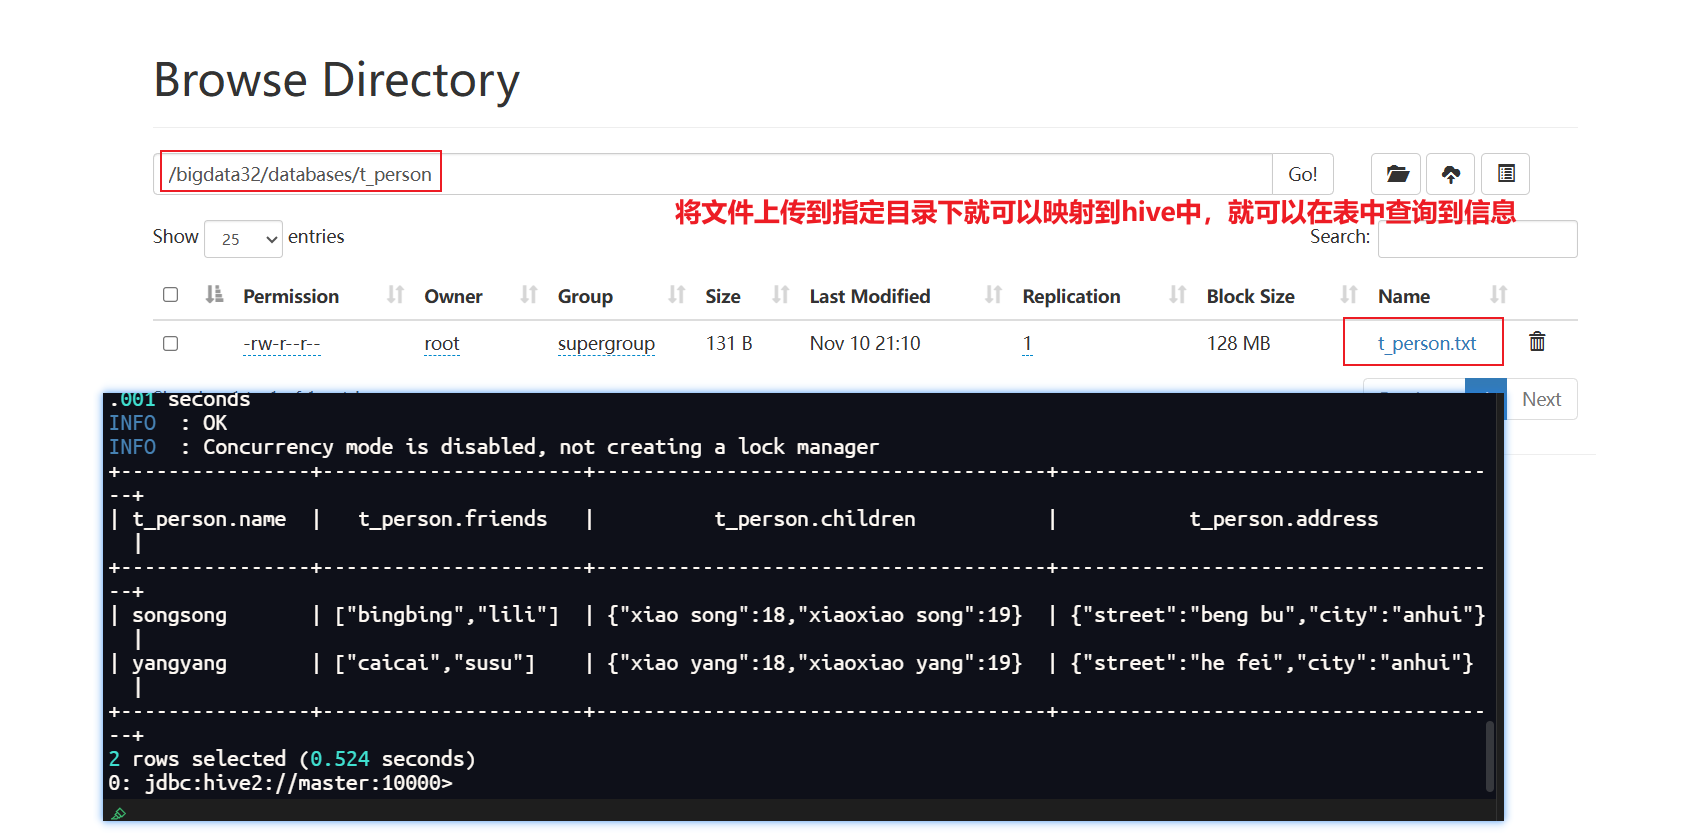Click the replication value 1
The image size is (1704, 833).
coord(1027,344)
